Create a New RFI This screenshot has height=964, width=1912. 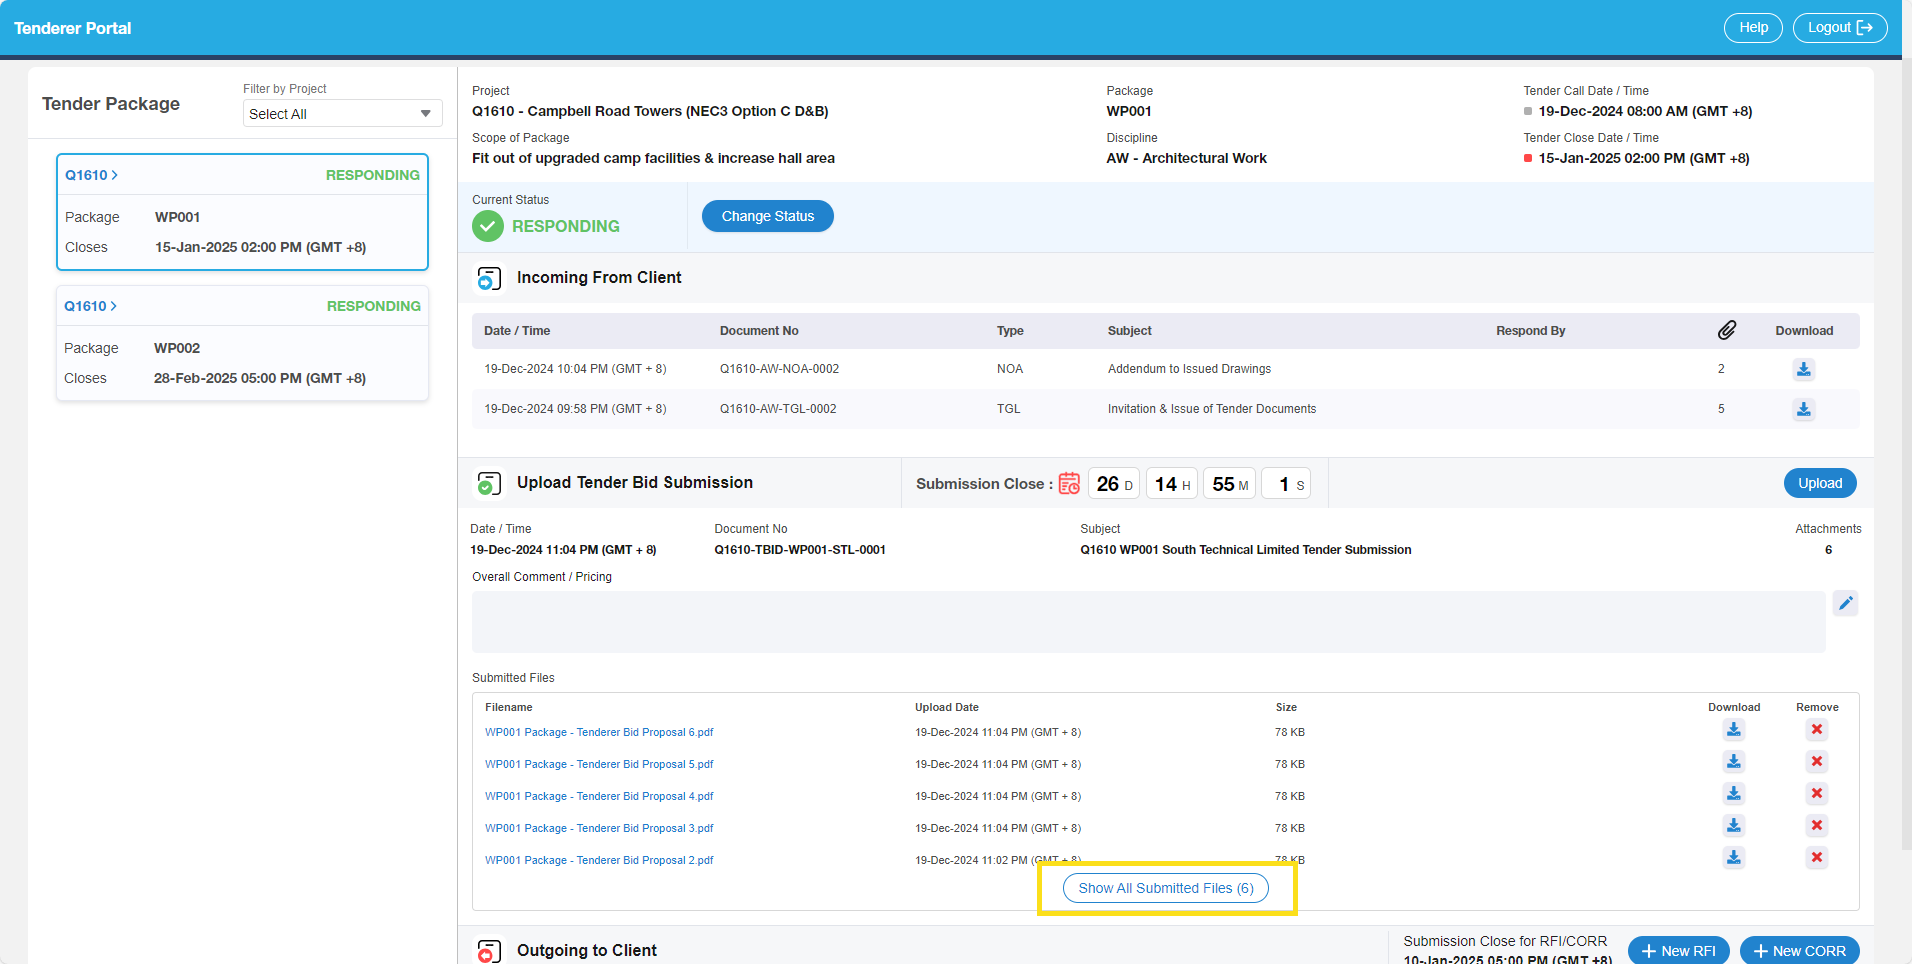pos(1678,951)
